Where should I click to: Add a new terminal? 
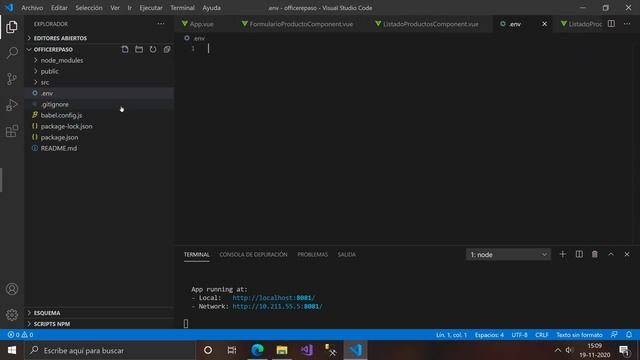pos(562,254)
